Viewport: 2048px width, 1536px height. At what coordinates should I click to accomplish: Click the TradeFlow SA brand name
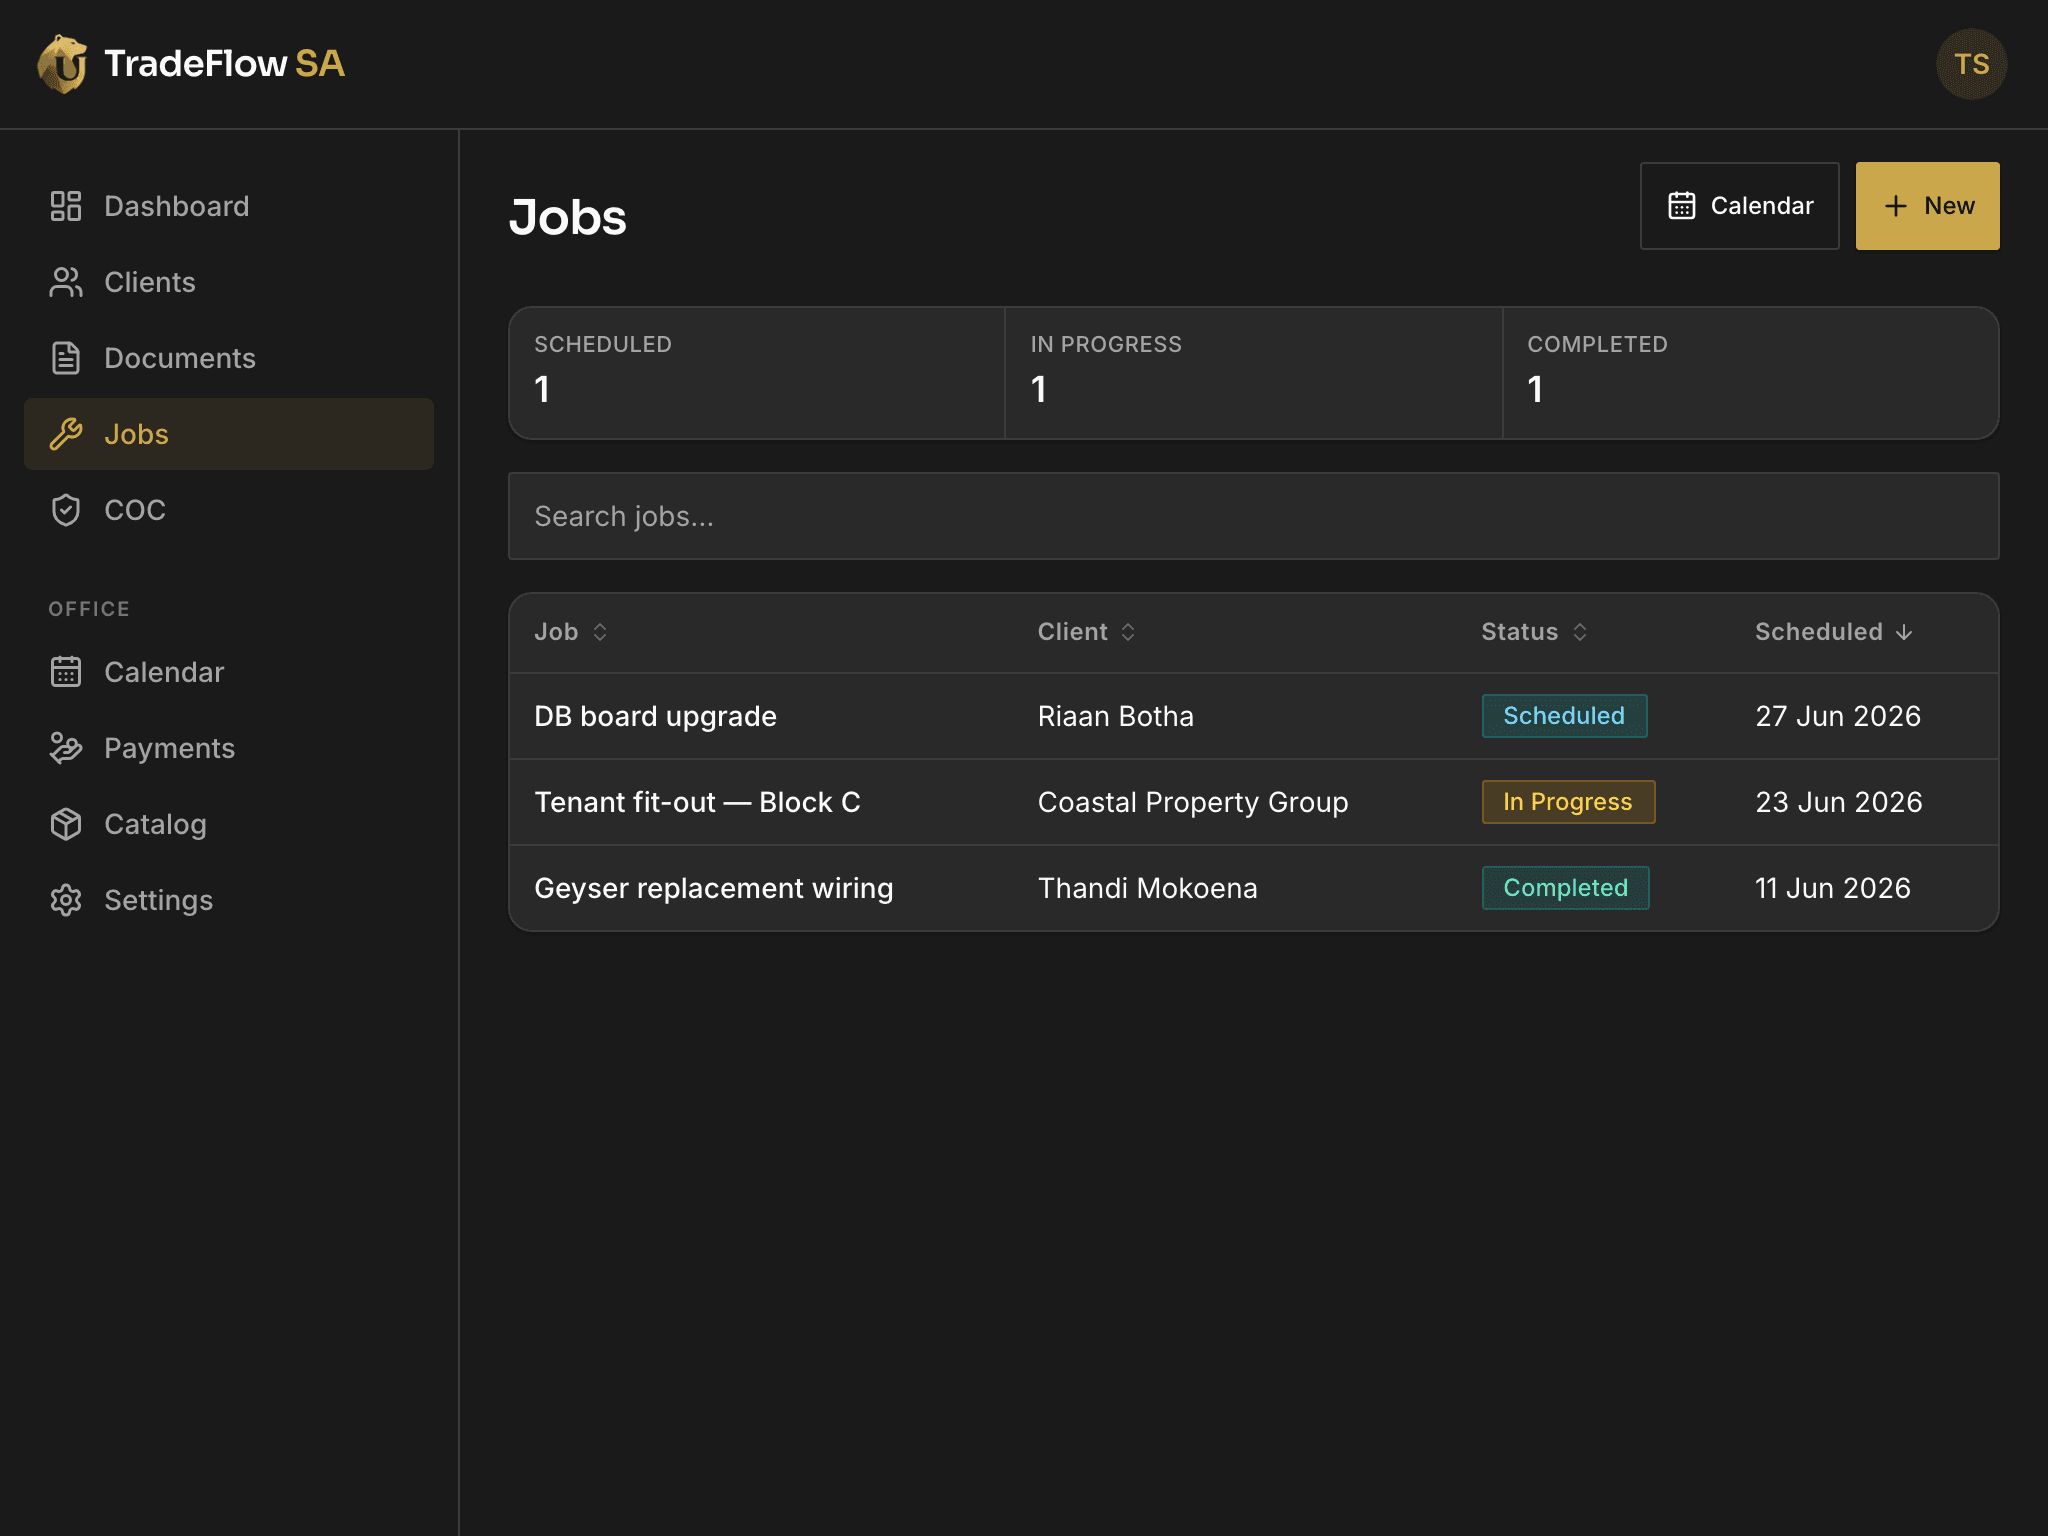tap(224, 64)
